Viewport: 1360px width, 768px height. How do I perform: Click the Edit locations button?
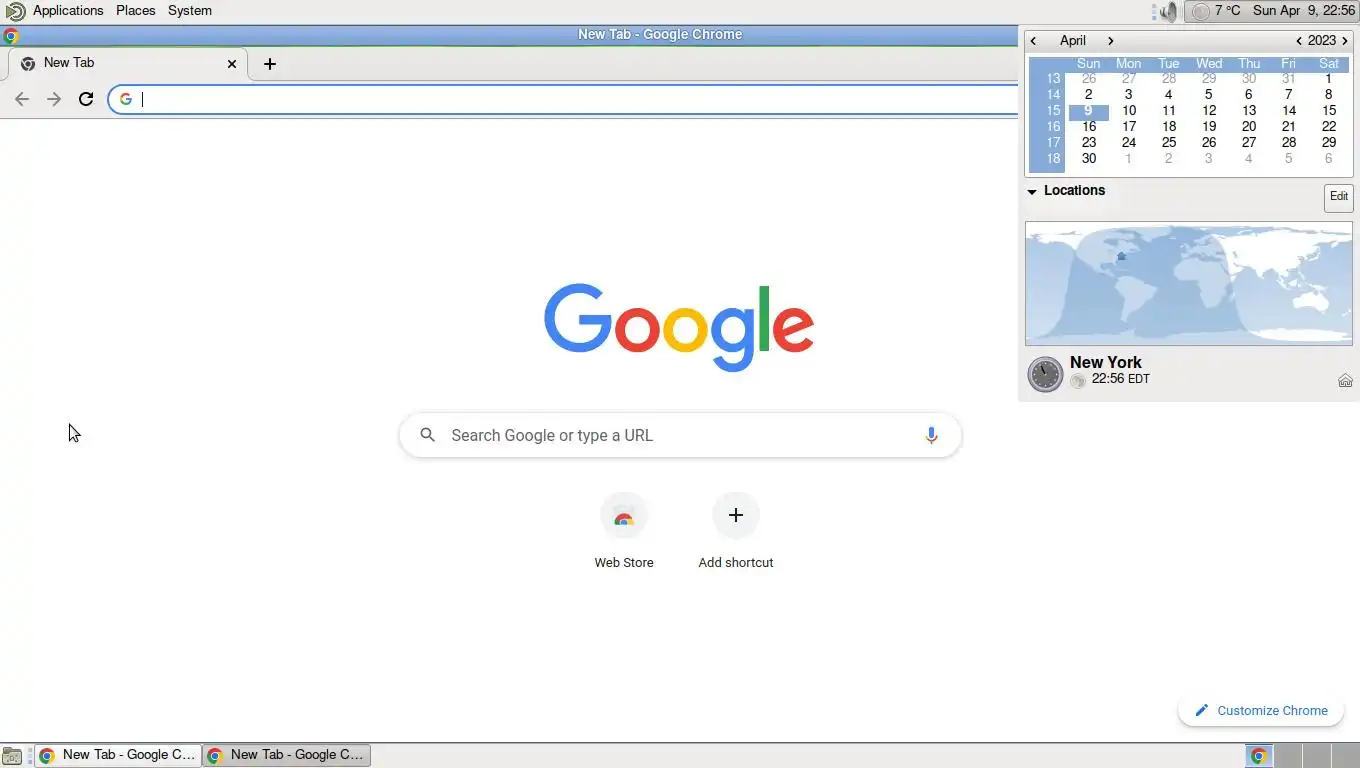1338,197
